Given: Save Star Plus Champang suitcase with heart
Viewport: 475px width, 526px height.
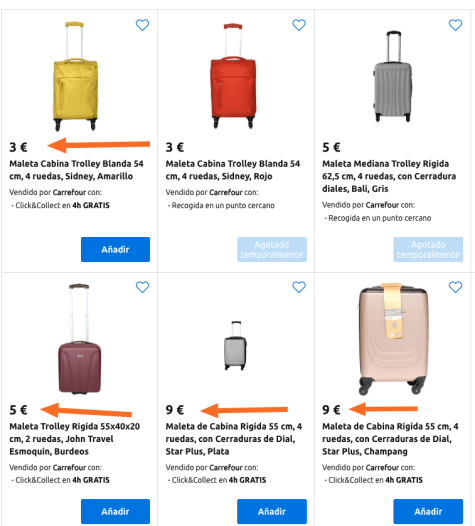Looking at the screenshot, I should (x=456, y=287).
